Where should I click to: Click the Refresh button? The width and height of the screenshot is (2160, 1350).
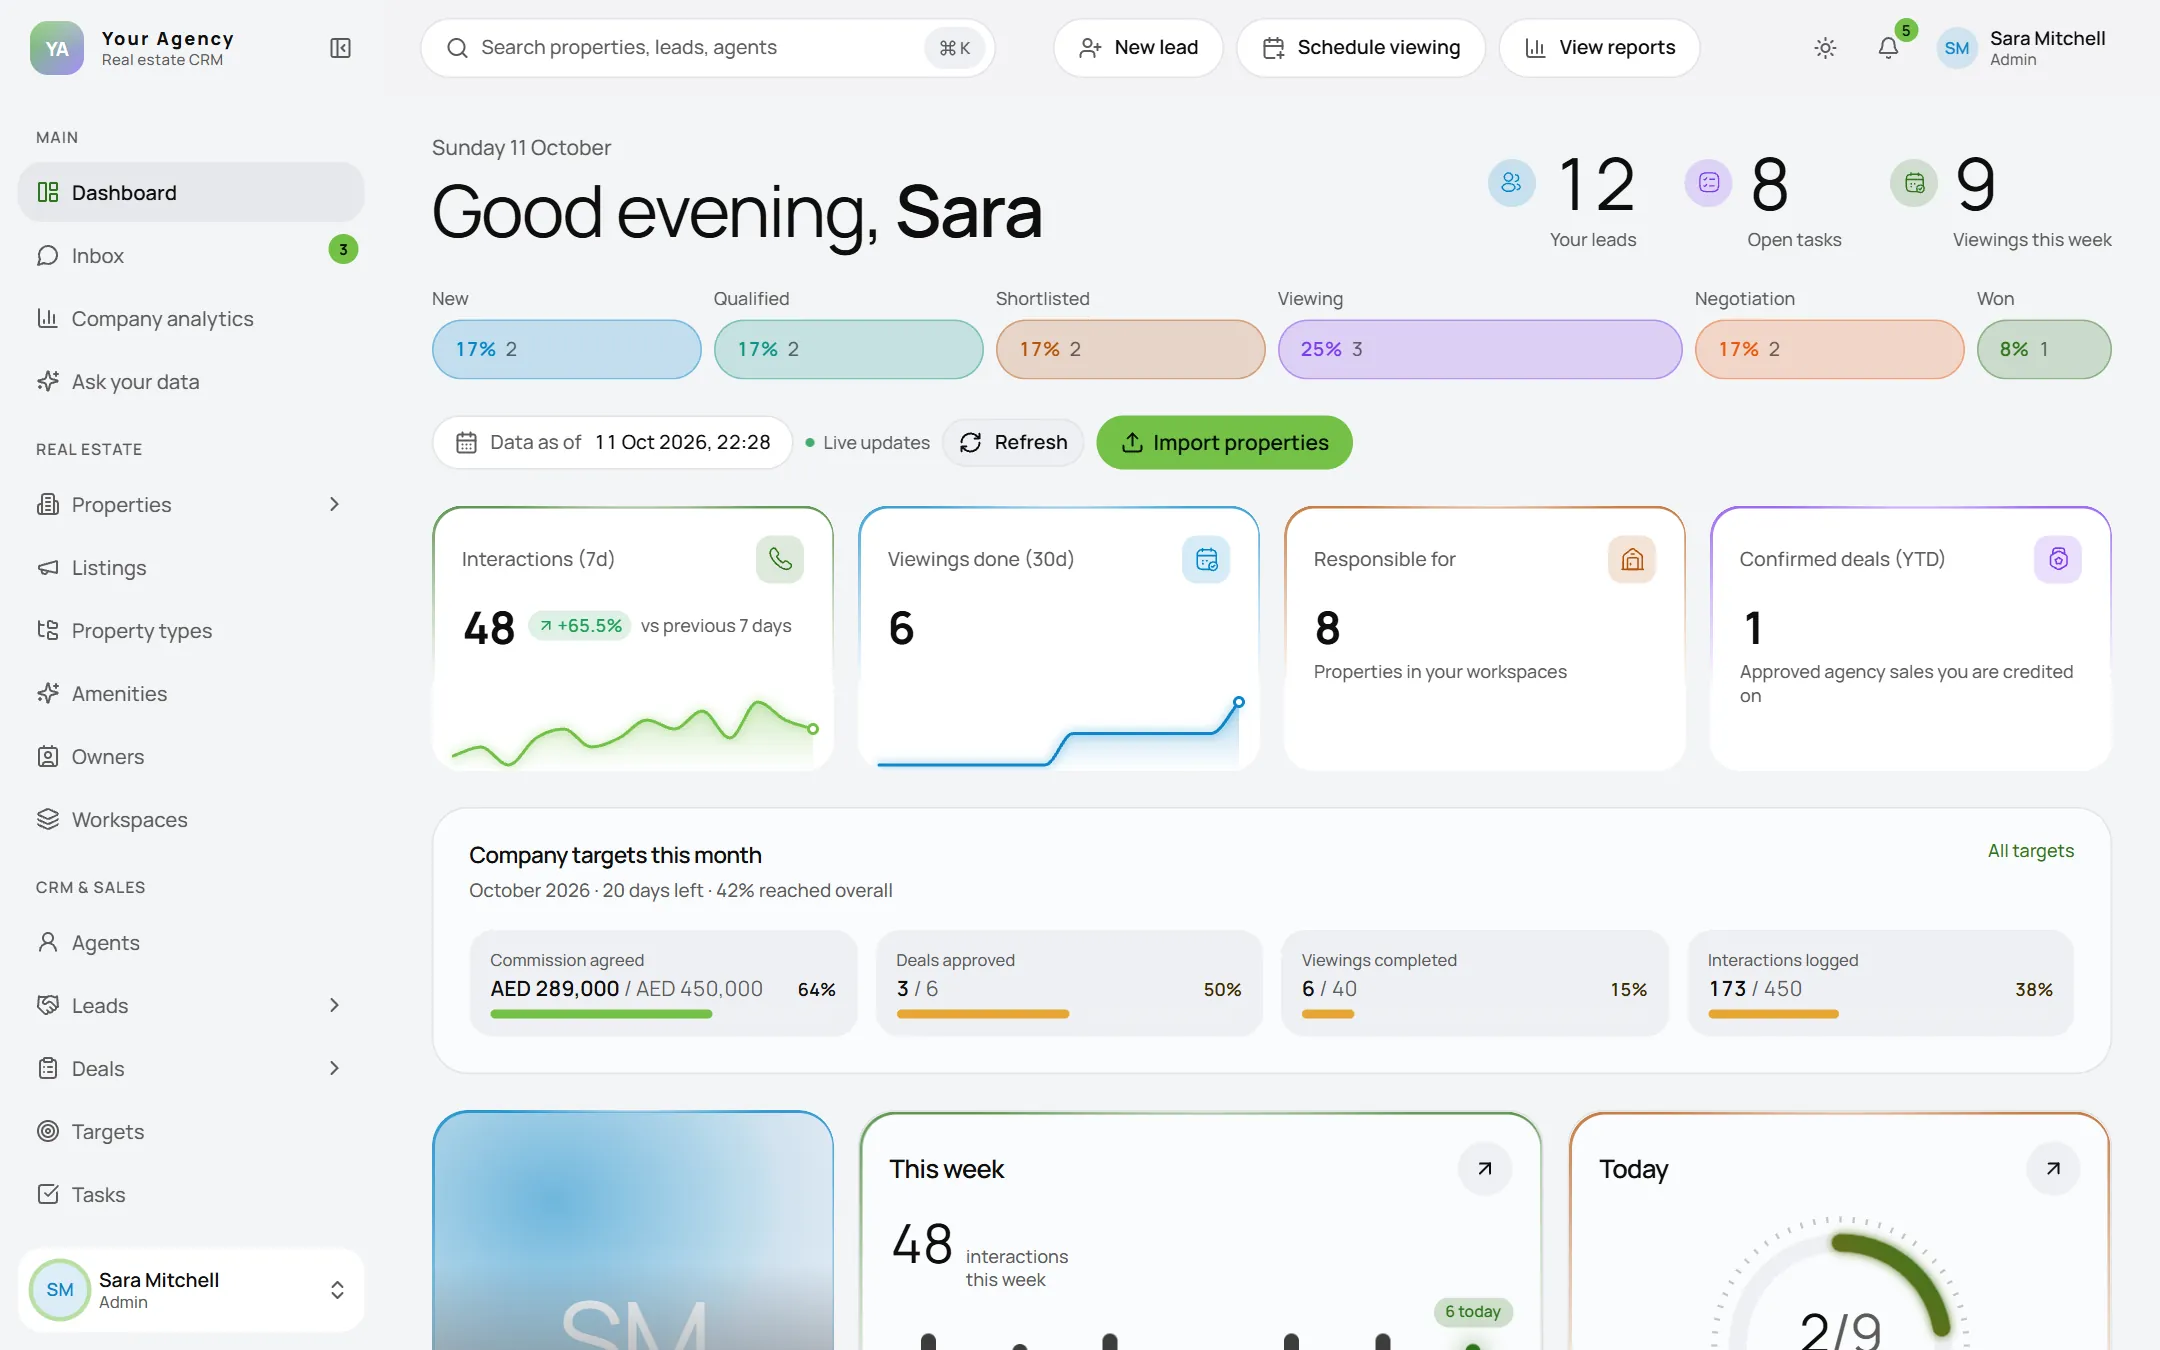[1013, 442]
